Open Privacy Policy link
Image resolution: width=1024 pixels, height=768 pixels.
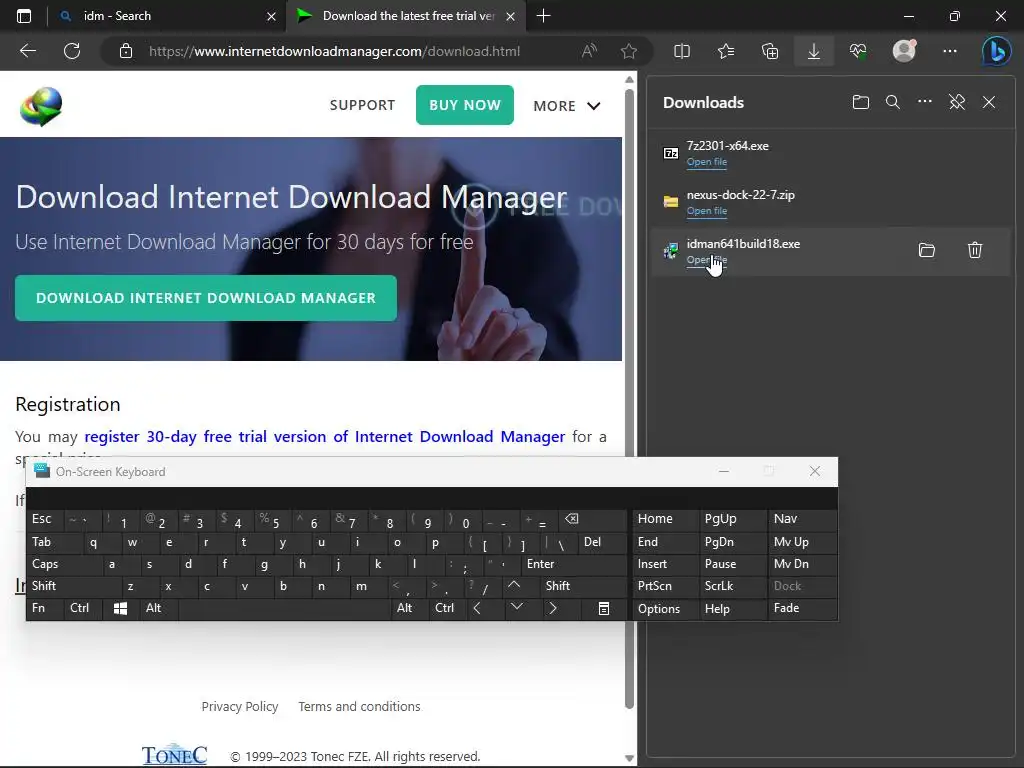pos(240,707)
